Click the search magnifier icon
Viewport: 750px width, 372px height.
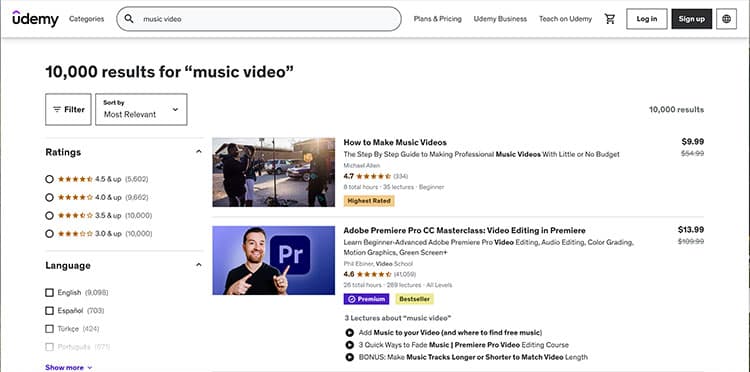(x=129, y=19)
